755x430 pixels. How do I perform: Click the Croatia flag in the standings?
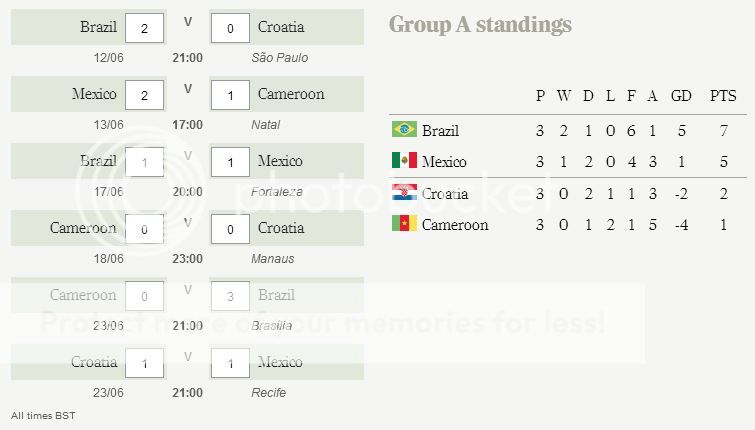coord(404,193)
